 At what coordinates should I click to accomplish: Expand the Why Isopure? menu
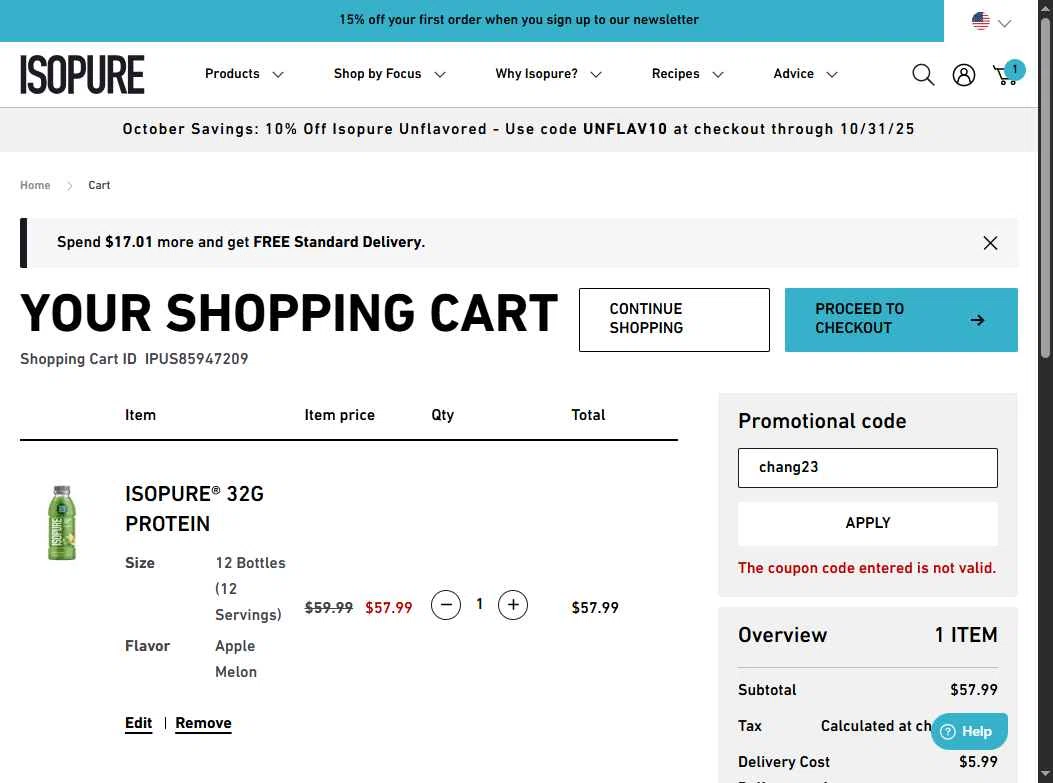(548, 74)
